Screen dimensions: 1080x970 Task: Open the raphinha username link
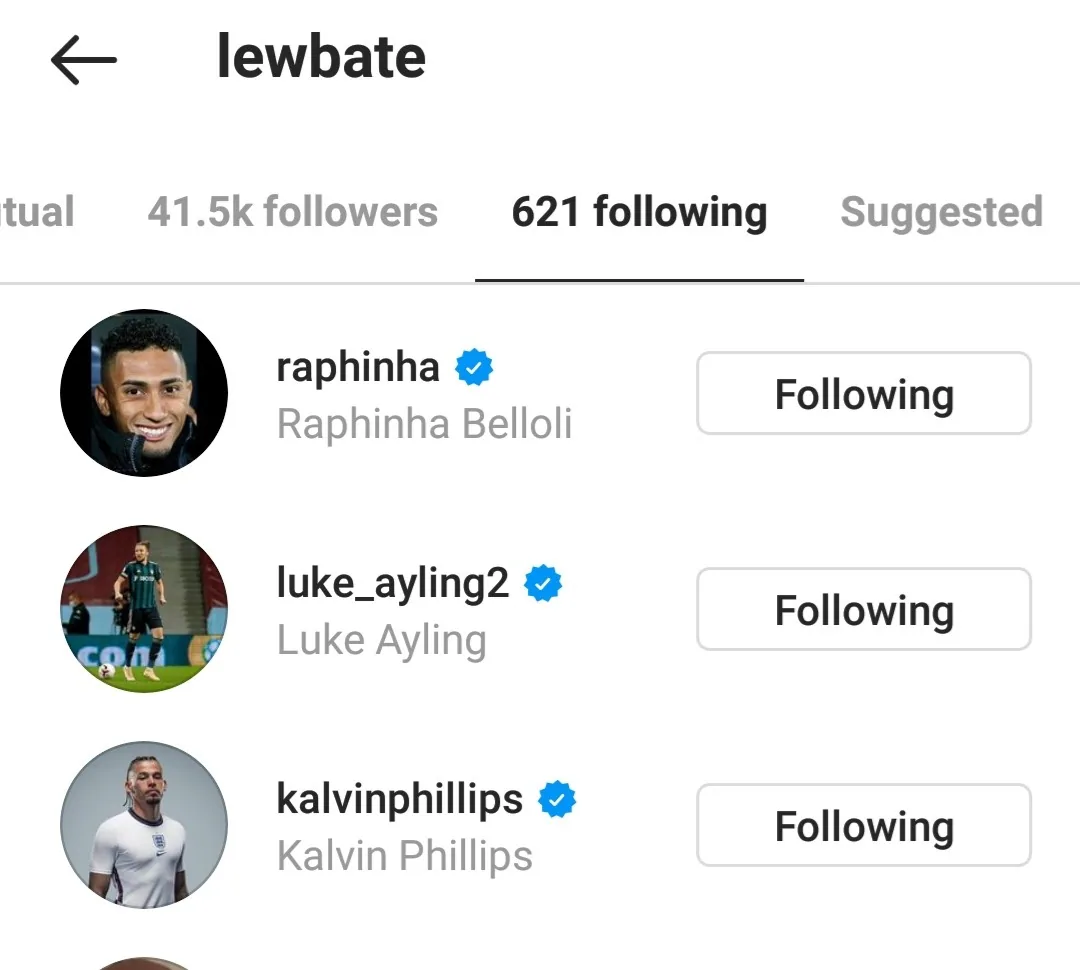pyautogui.click(x=357, y=368)
